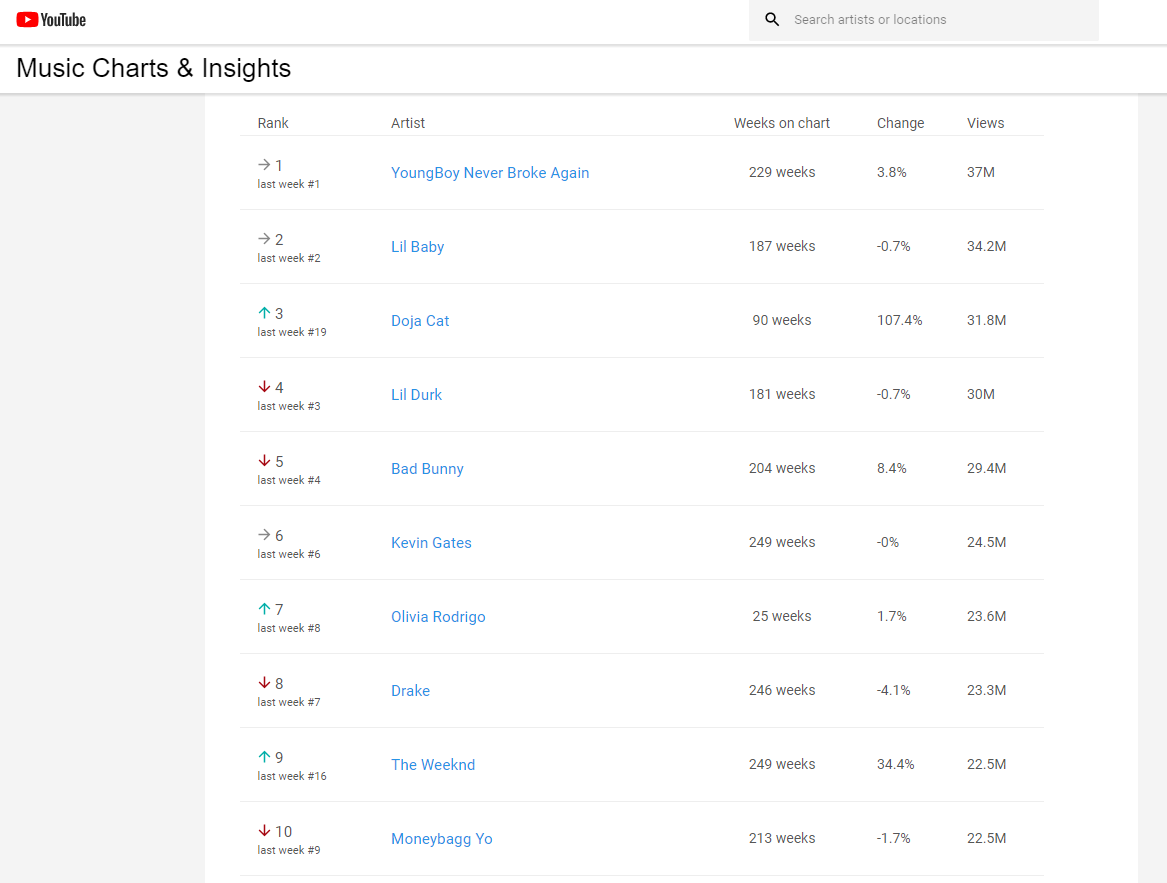This screenshot has width=1167, height=883.
Task: Click the right arrow beside rank 6
Action: (x=264, y=535)
